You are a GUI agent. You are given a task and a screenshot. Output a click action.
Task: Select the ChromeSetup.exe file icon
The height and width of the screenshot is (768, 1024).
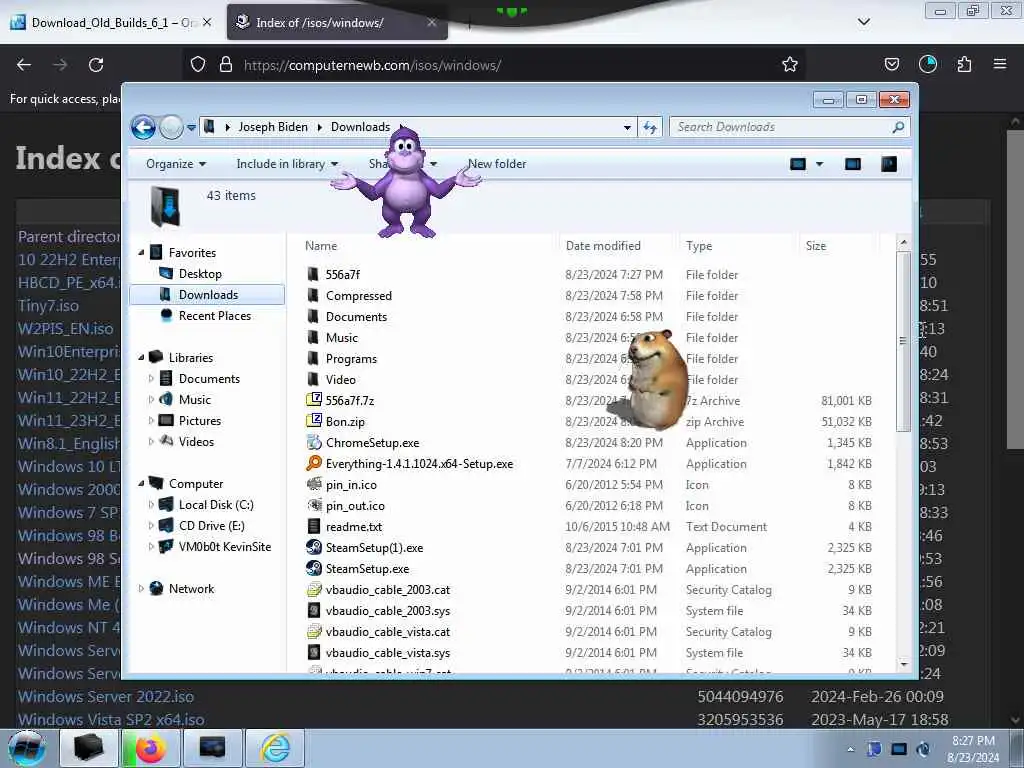[x=314, y=442]
